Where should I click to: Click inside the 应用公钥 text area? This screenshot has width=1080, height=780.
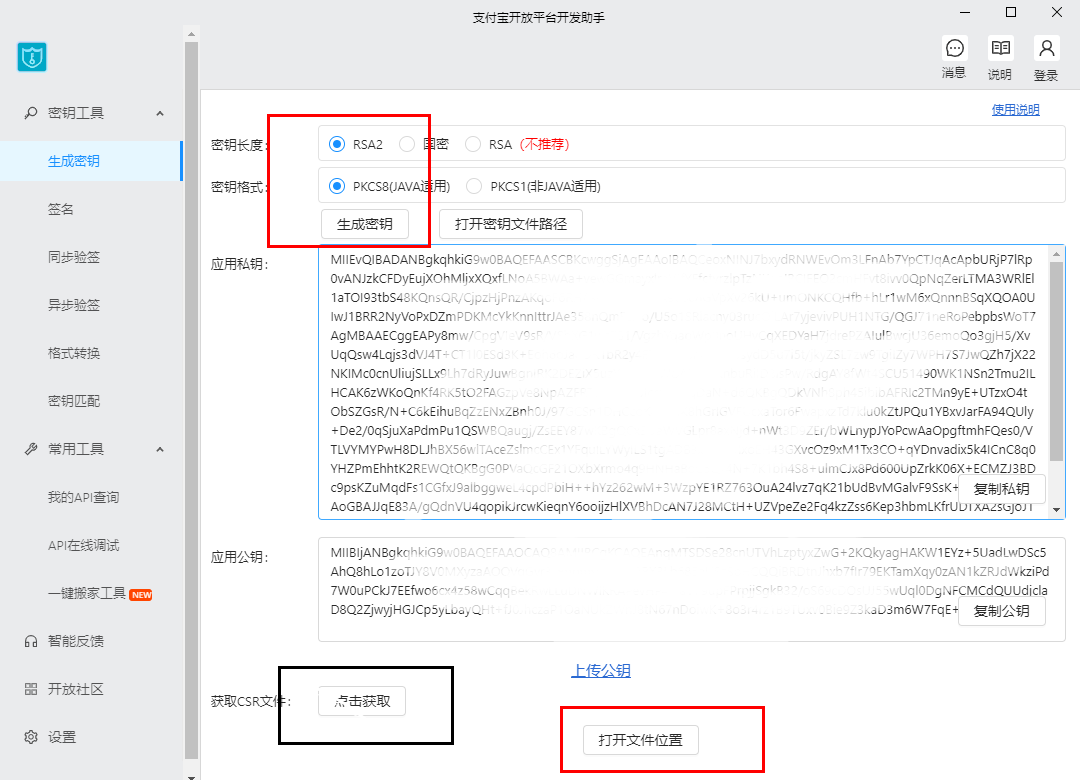coord(692,590)
